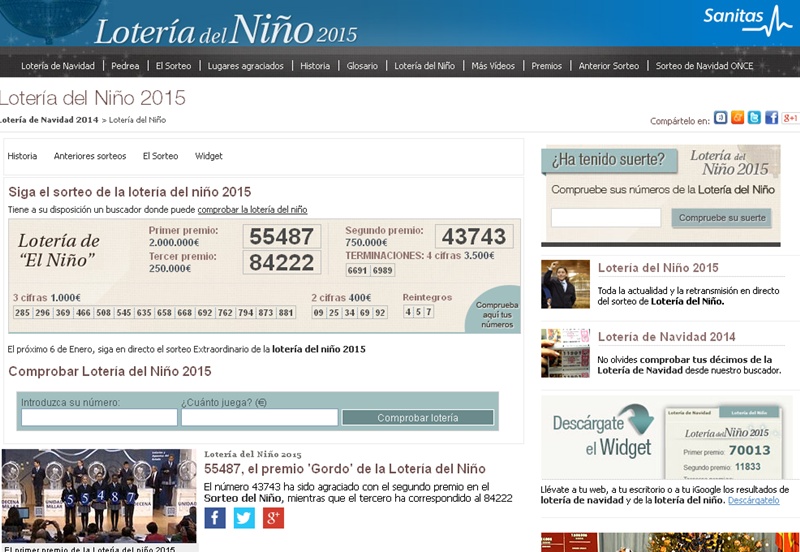Click the 'Introduzca su número' input field
Viewport: 800px width, 552px height.
click(99, 418)
